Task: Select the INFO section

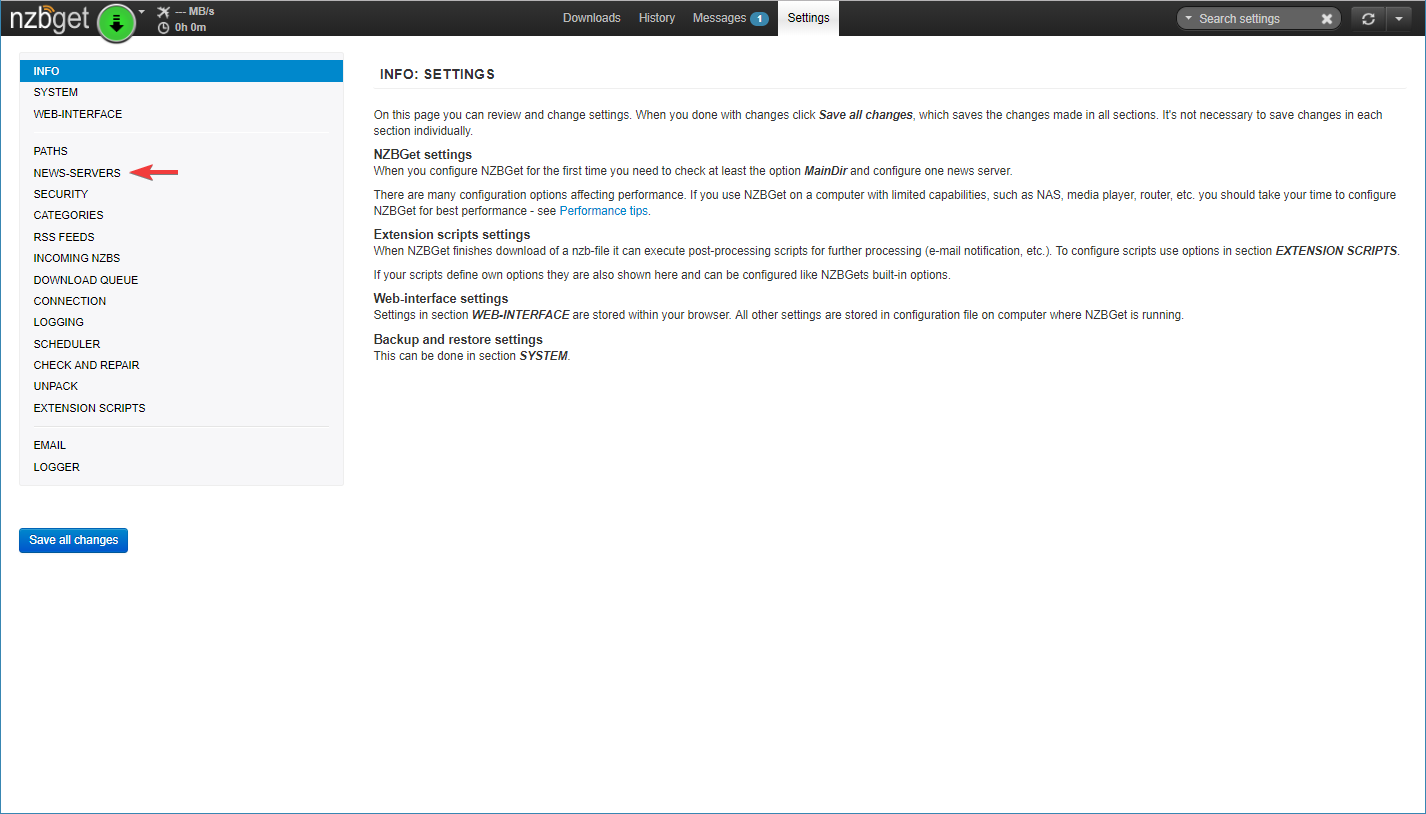Action: pyautogui.click(x=181, y=71)
